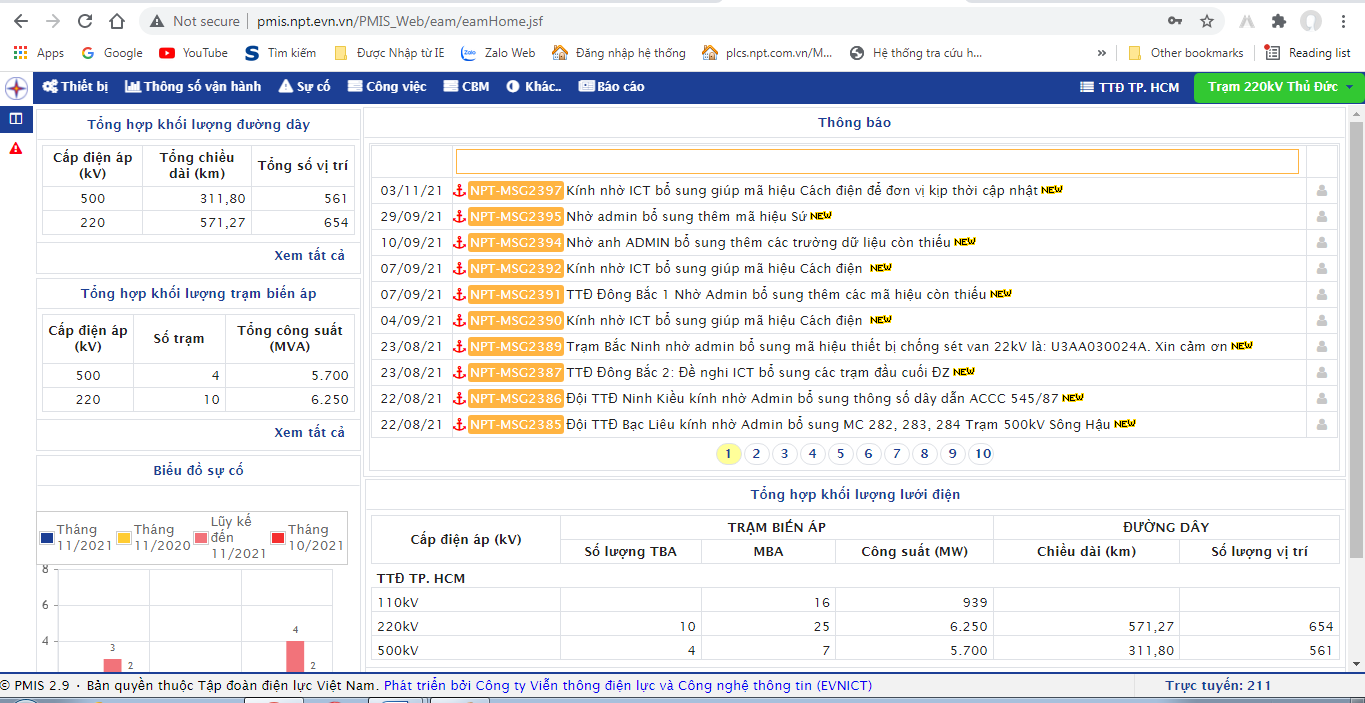Open the Sự cố menu

(x=304, y=87)
